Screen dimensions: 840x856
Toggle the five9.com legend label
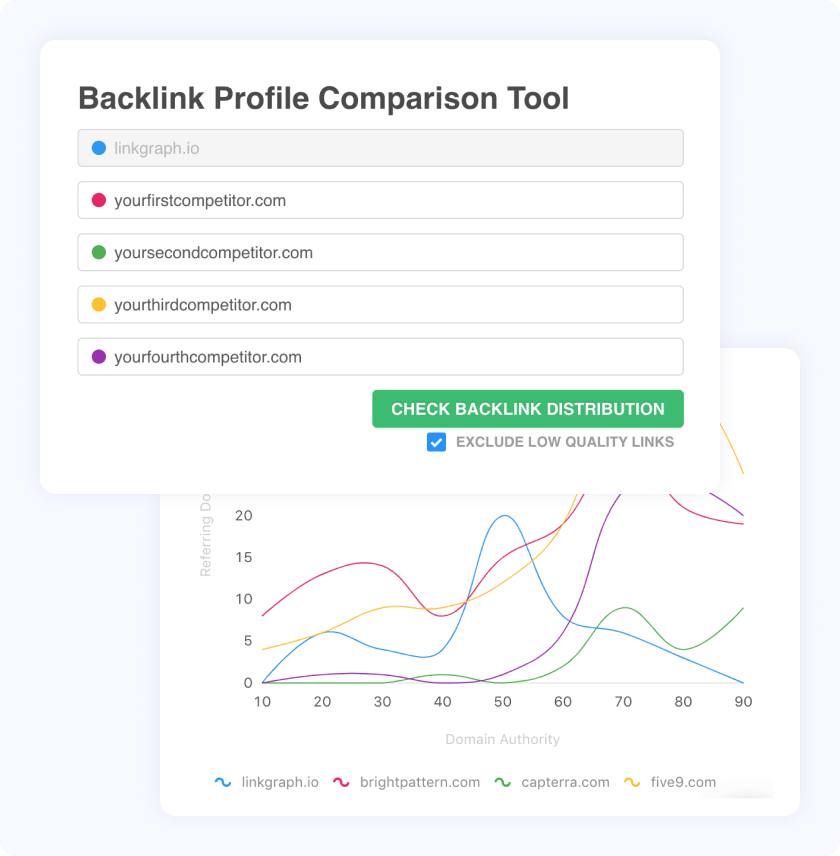click(683, 782)
